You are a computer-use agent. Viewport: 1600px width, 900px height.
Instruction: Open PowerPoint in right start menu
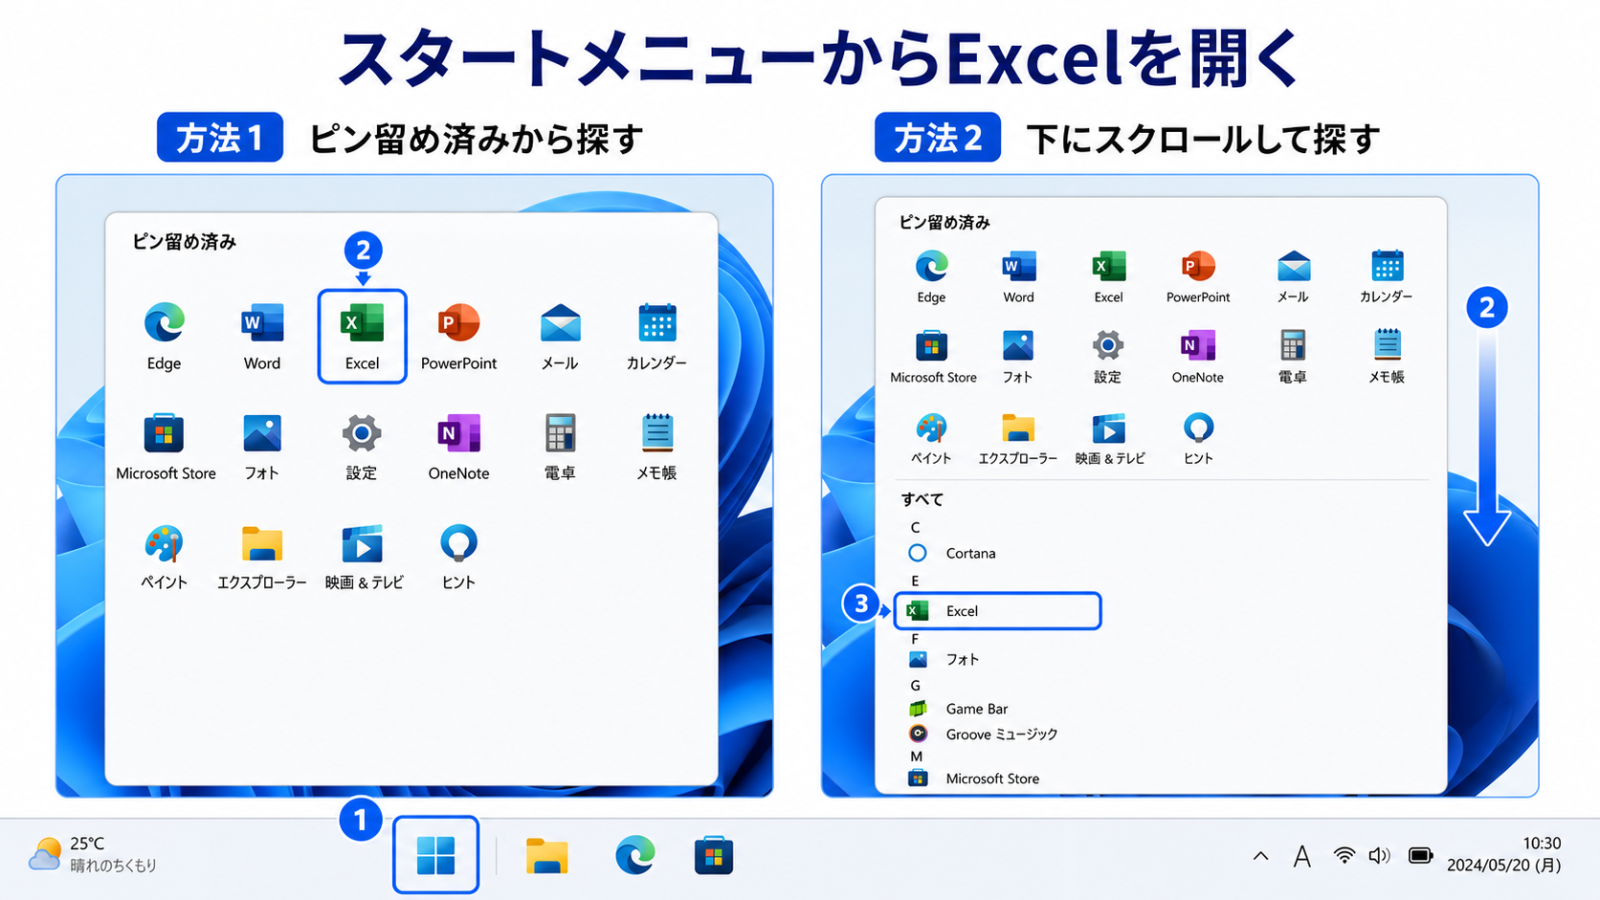click(x=1198, y=276)
